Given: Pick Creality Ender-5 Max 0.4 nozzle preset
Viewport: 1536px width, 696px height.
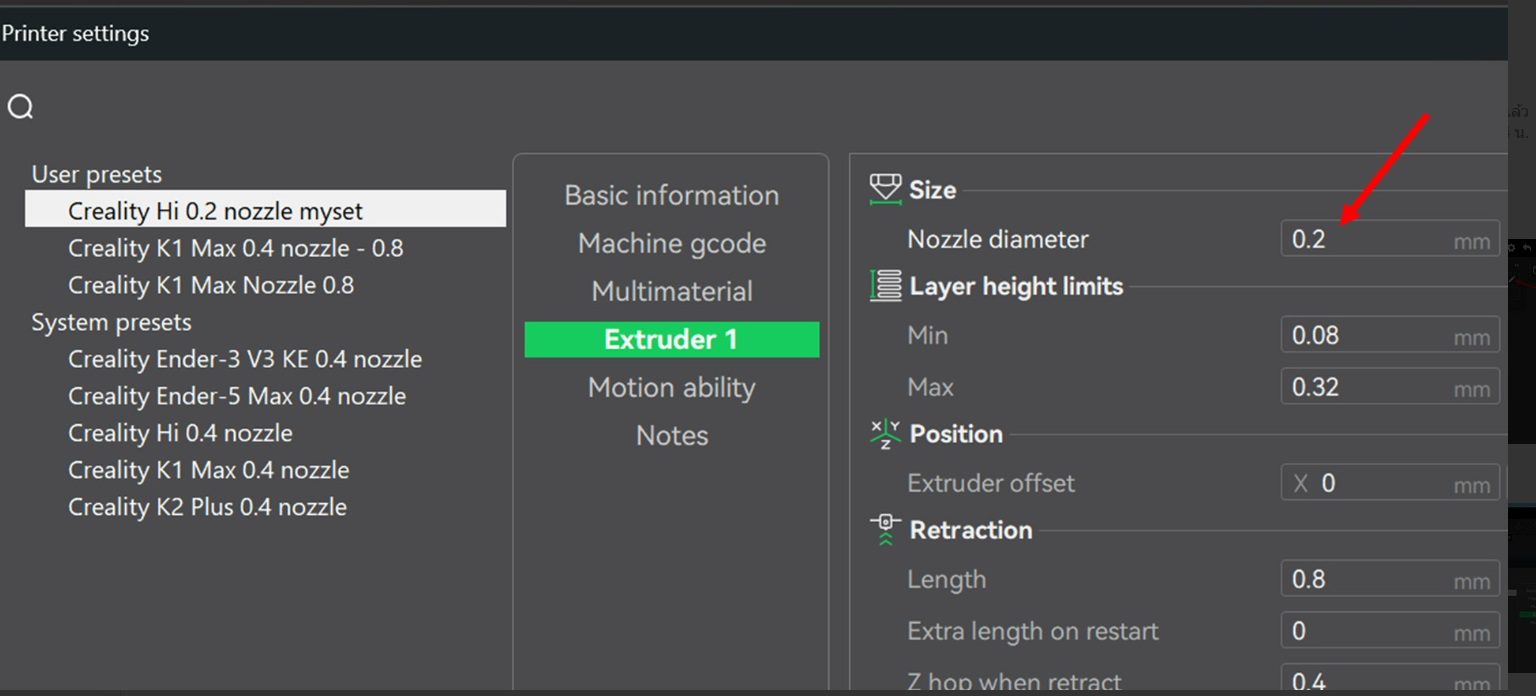Looking at the screenshot, I should [236, 396].
